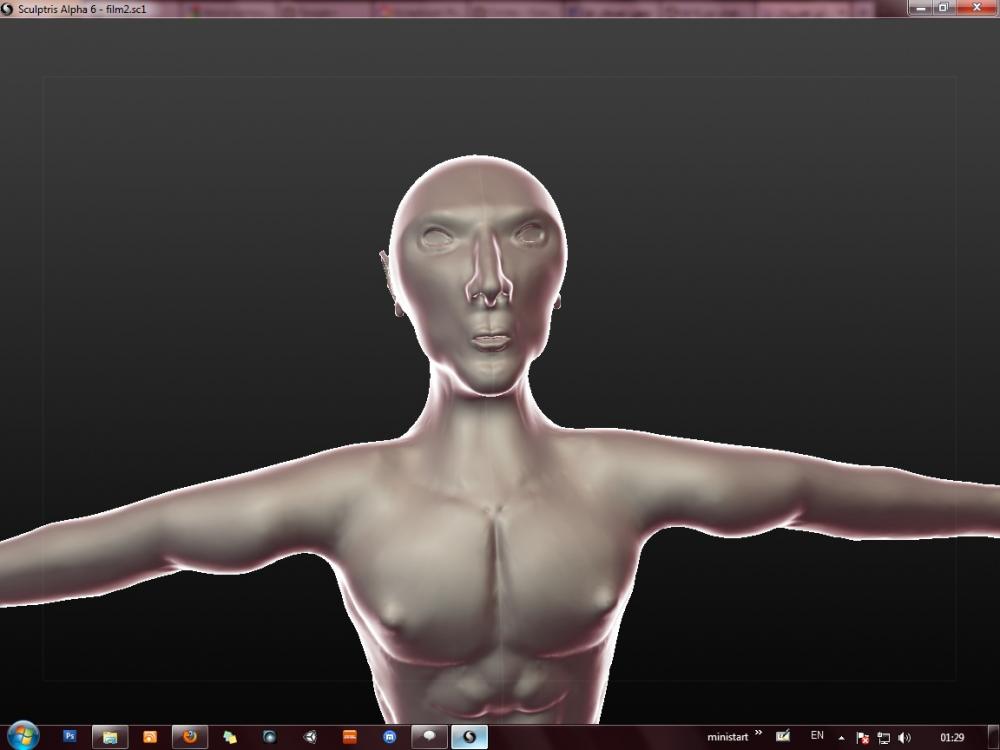Click the Sculptris icon in the title bar
This screenshot has height=750, width=1000.
click(8, 9)
